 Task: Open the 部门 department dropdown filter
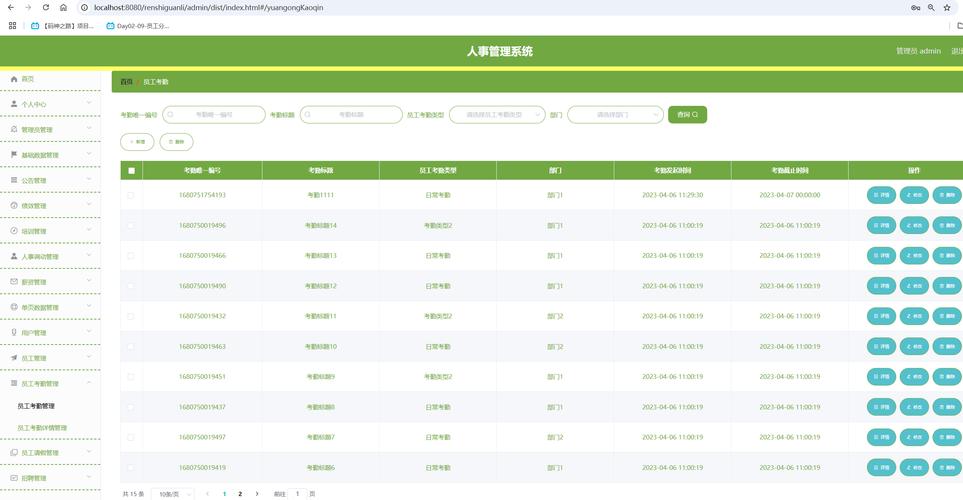[615, 115]
